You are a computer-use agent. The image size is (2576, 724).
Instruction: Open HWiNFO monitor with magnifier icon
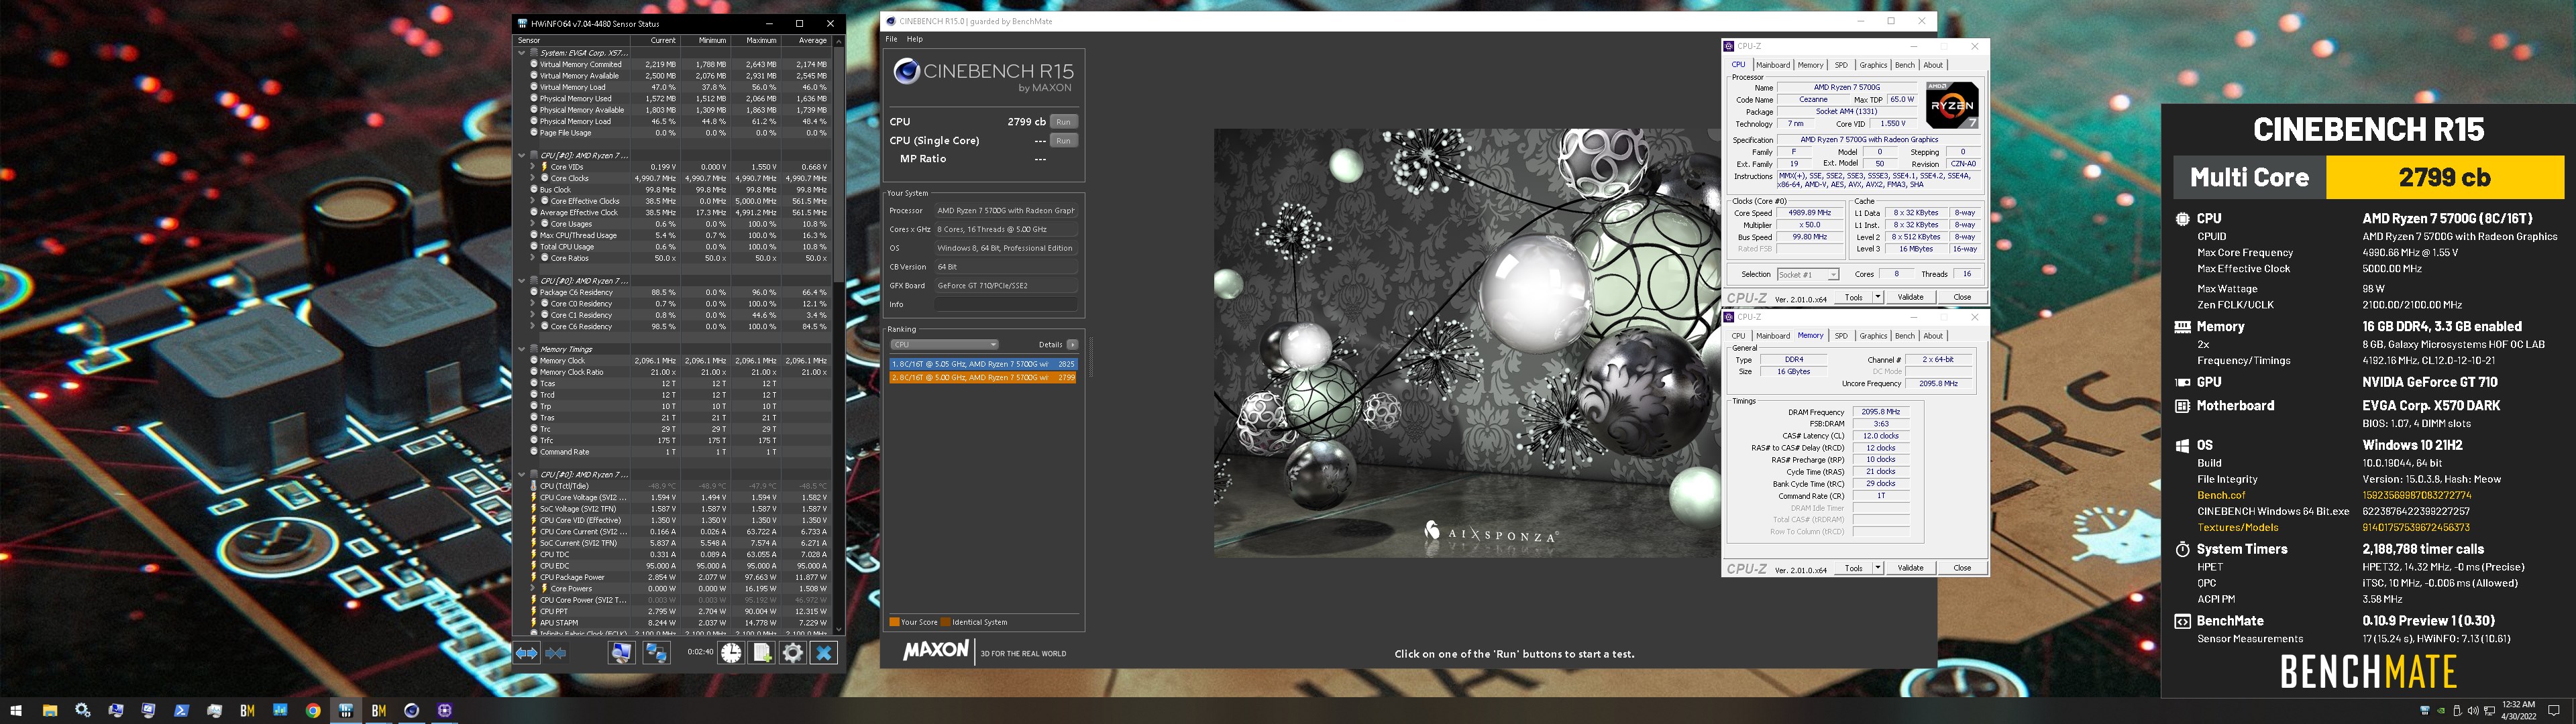tap(621, 653)
